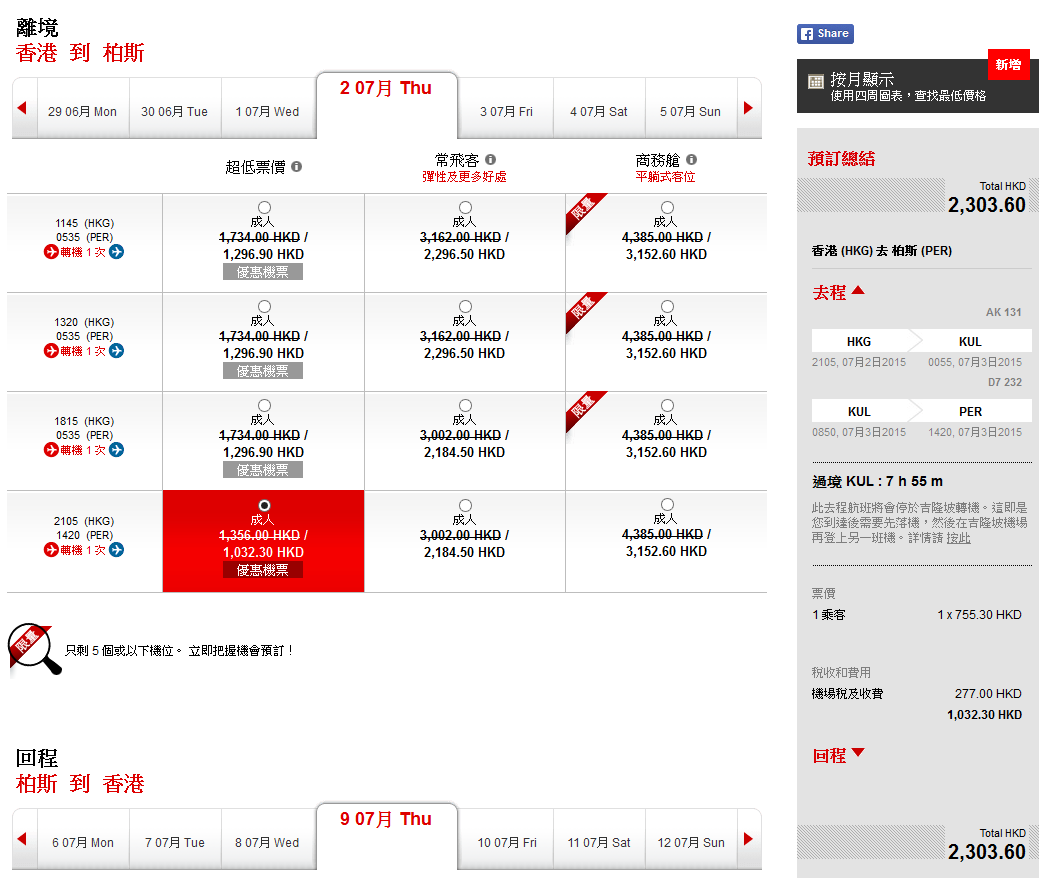Image resolution: width=1039 pixels, height=878 pixels.
Task: Select 1320 flight 常飛客 2,296.50 HKD radio
Action: click(465, 306)
